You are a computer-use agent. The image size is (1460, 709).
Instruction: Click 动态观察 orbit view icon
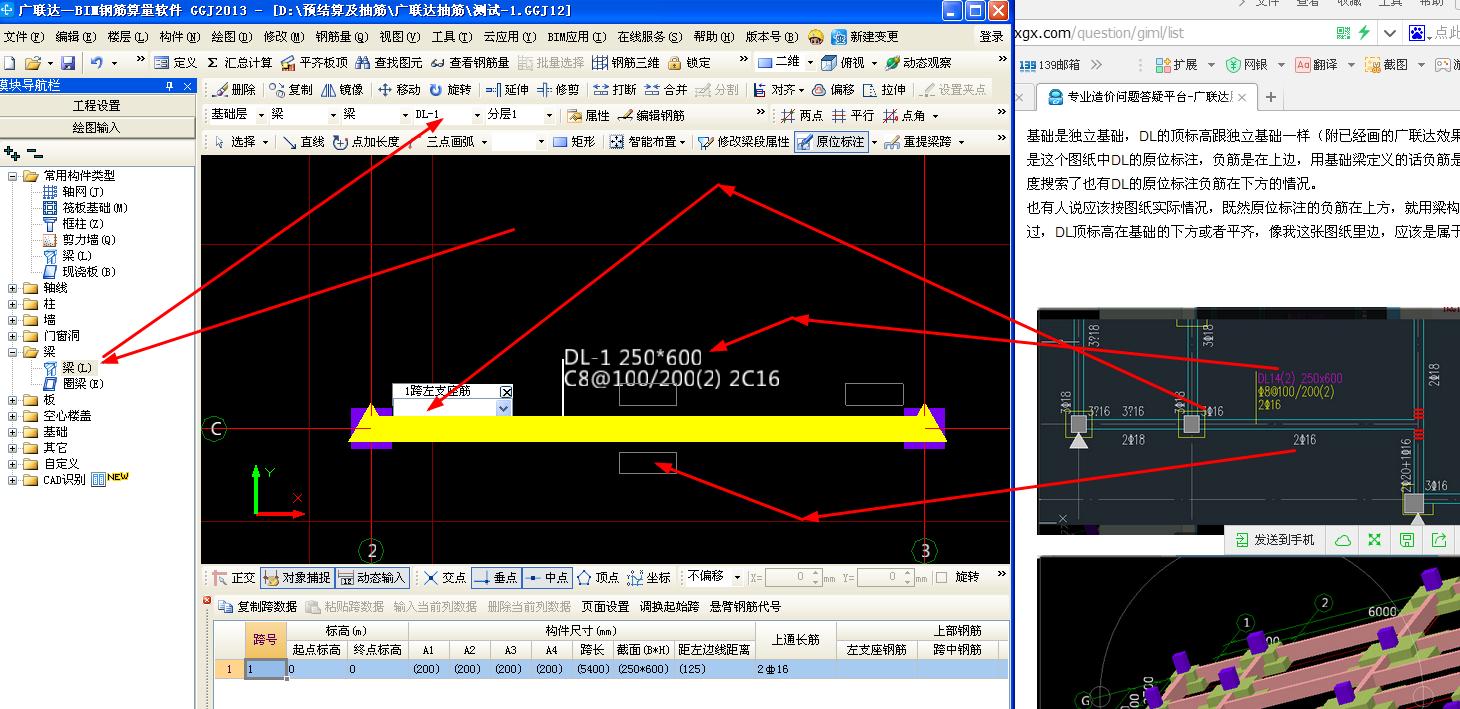pyautogui.click(x=918, y=63)
